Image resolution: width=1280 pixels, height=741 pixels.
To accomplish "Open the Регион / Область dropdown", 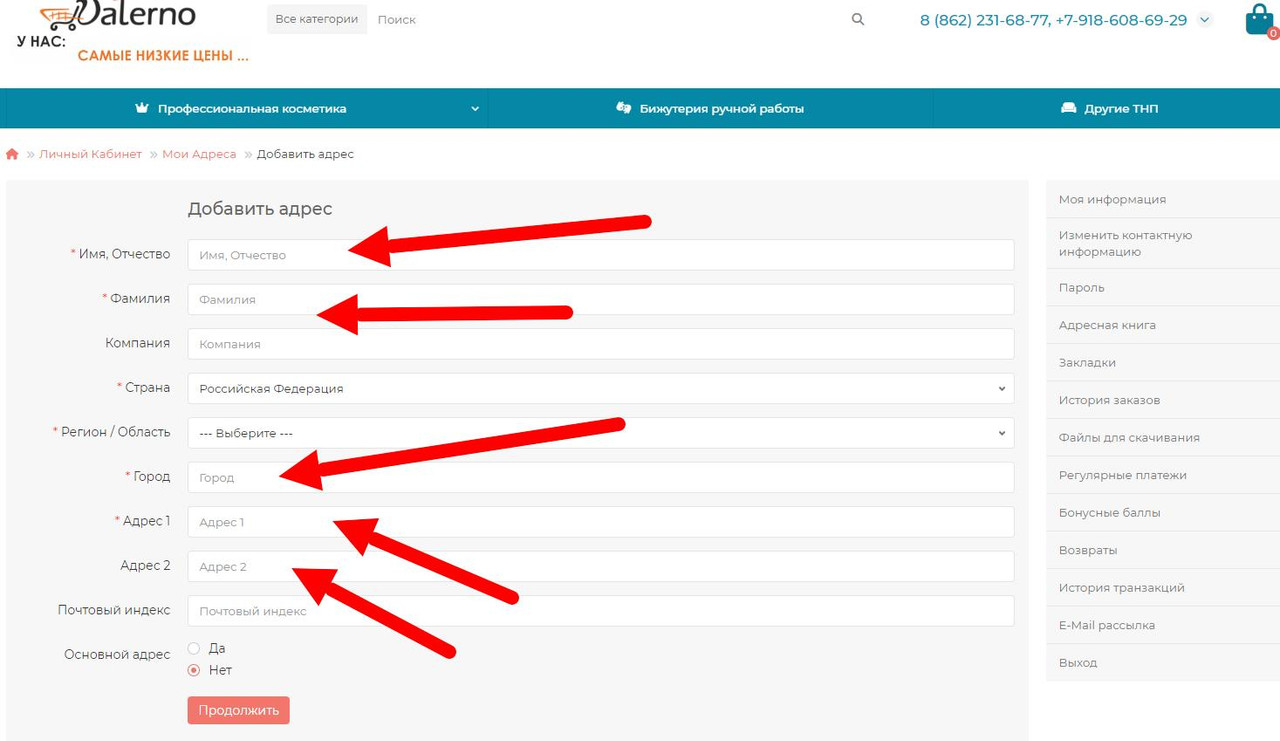I will coord(601,433).
